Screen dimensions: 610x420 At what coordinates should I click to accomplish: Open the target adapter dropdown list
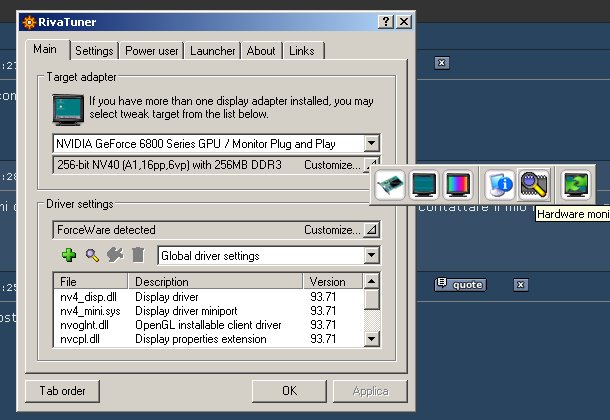(372, 144)
